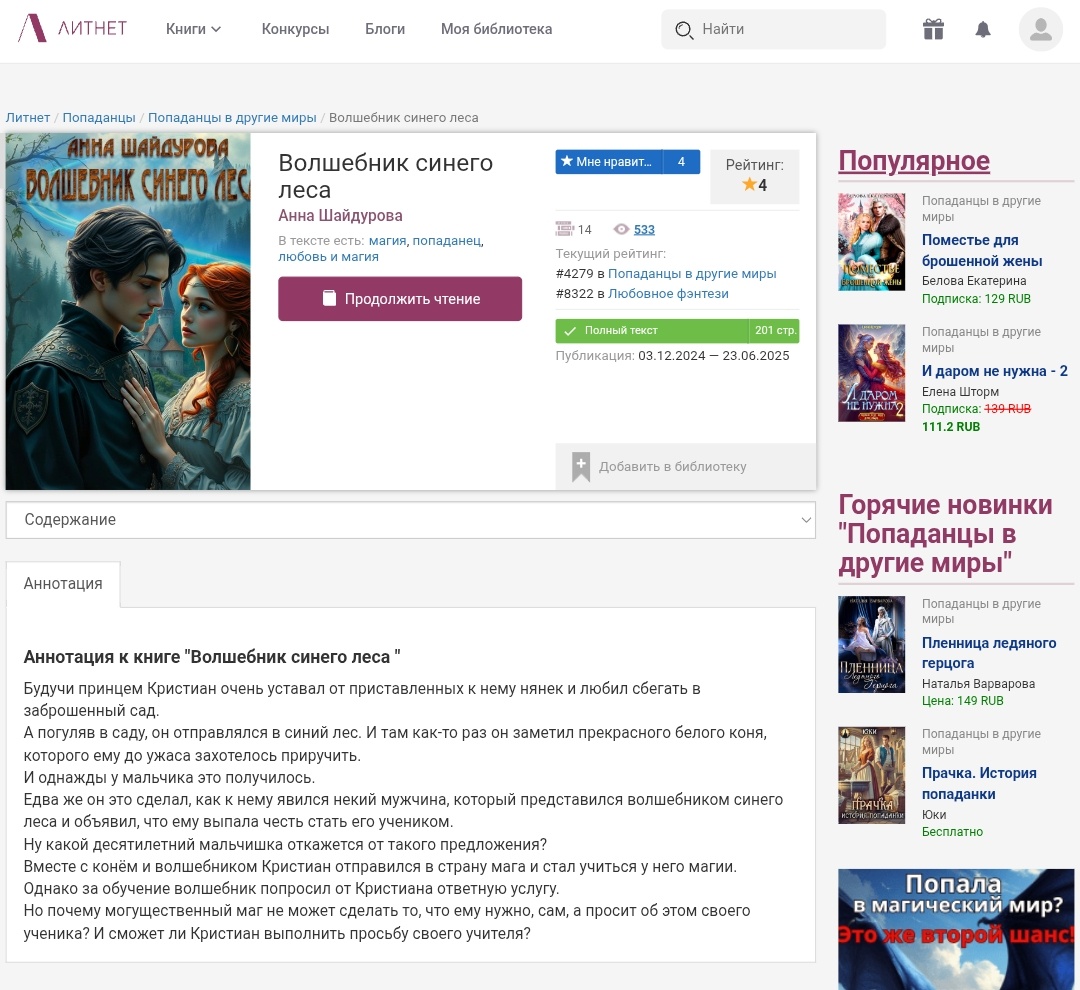Open the notifications bell

tap(983, 29)
